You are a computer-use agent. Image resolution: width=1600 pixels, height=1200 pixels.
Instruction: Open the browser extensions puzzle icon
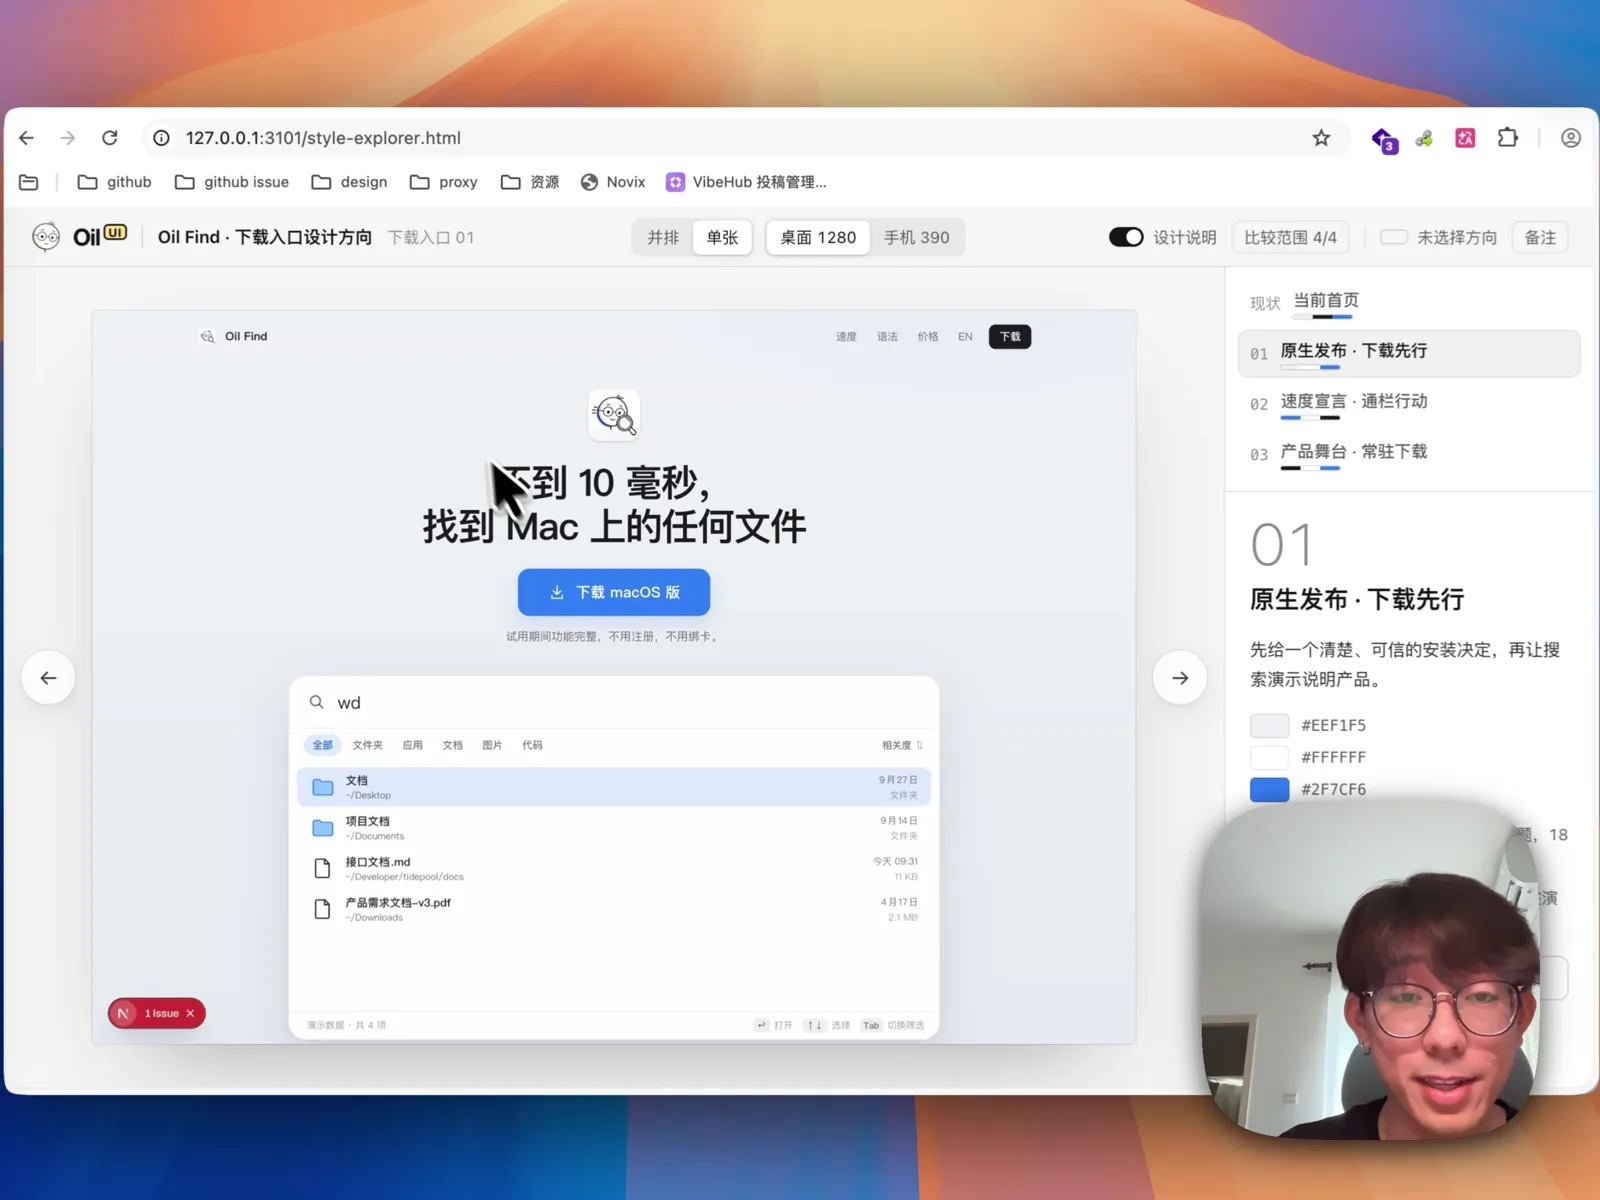click(1508, 138)
